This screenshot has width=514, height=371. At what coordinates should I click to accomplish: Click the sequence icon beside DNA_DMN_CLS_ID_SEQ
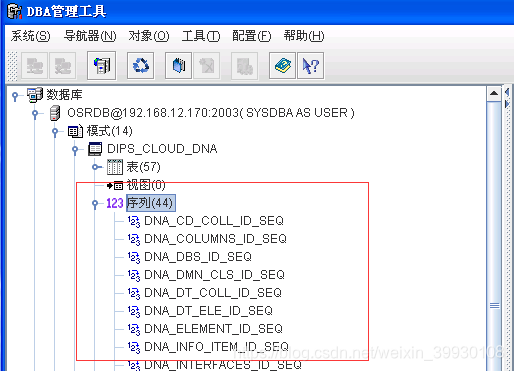click(x=134, y=275)
